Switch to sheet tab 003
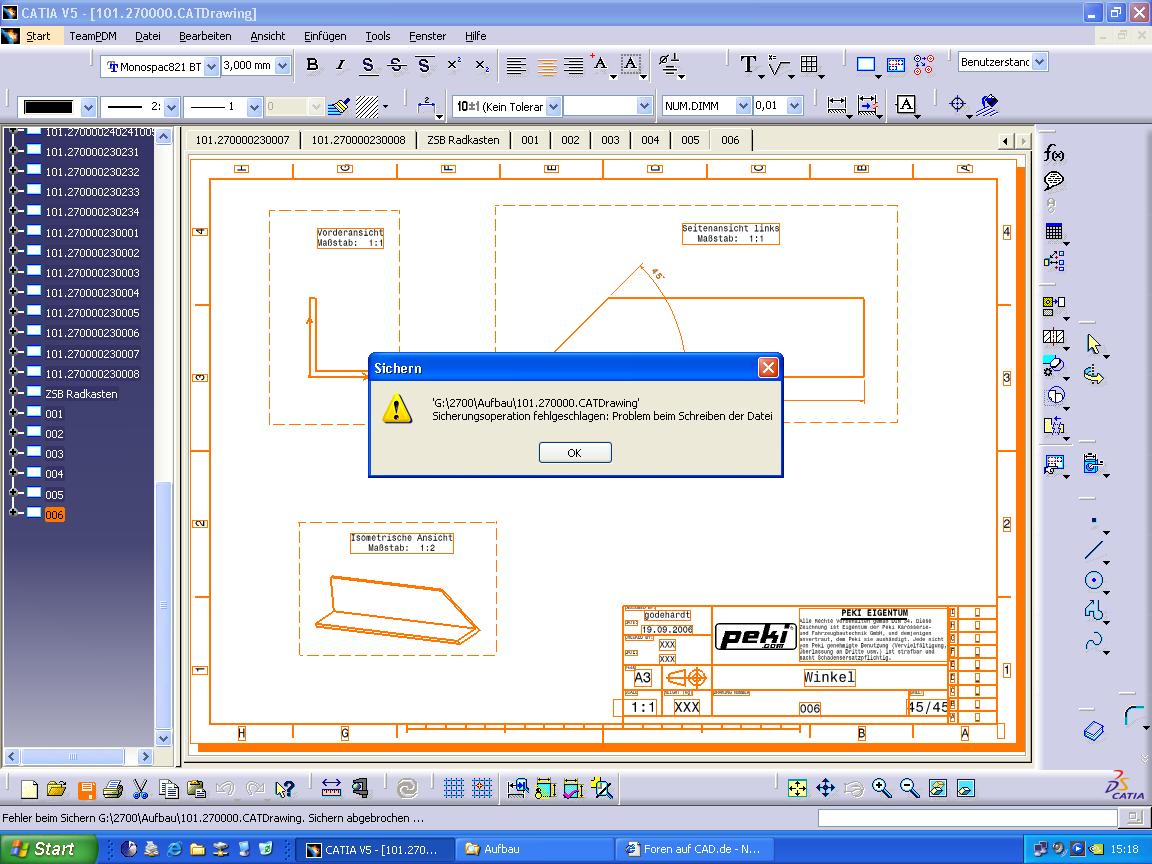1152x864 pixels. click(610, 140)
